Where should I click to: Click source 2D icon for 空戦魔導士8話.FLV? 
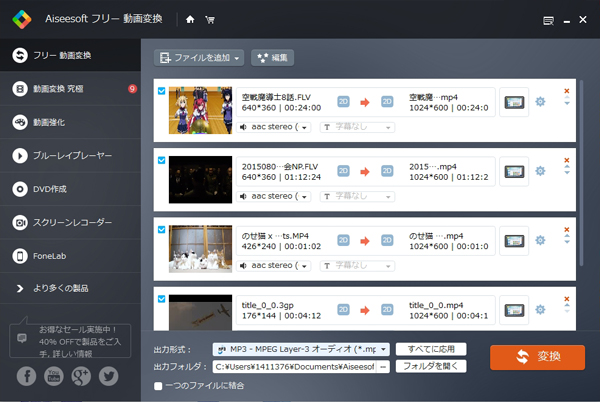click(x=343, y=102)
